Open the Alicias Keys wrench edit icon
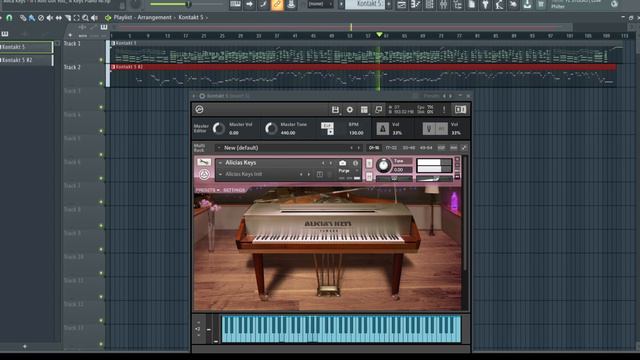 204,162
